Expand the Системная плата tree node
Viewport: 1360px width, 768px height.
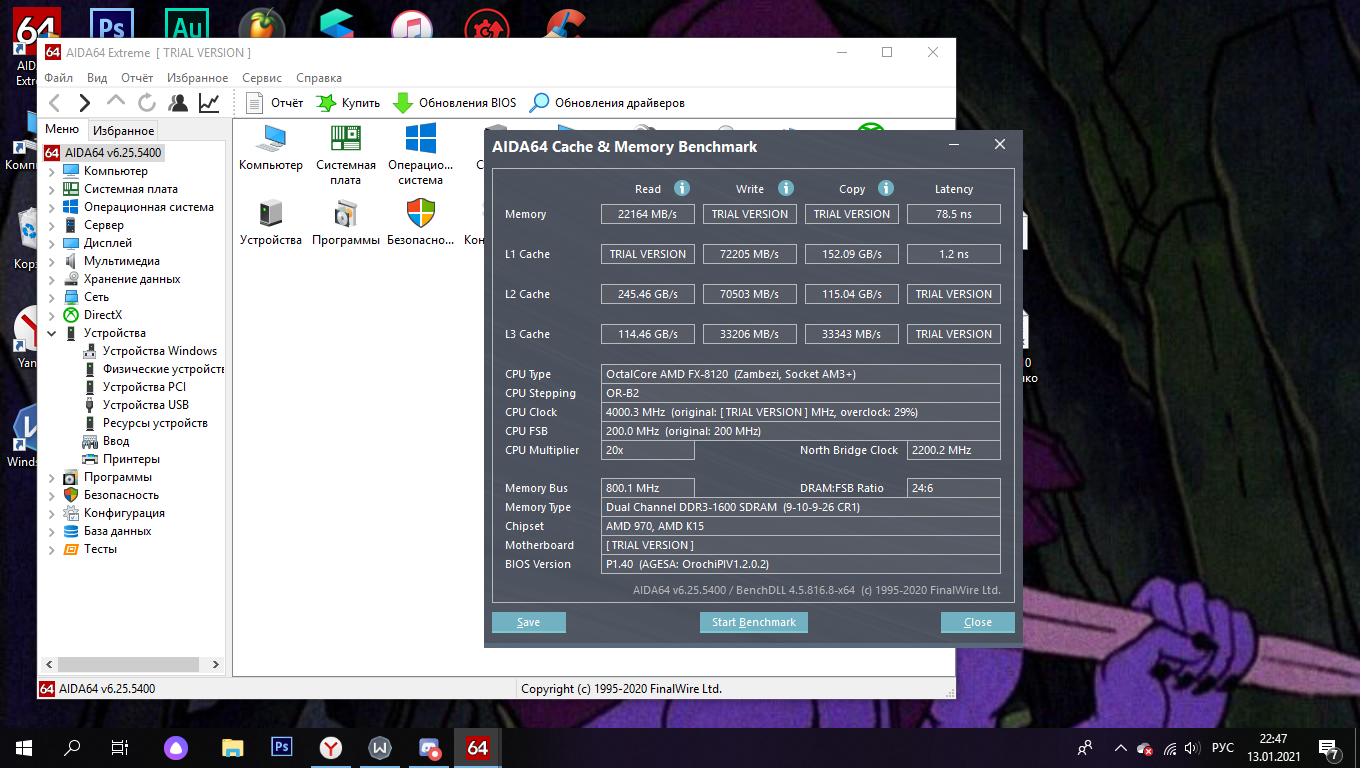click(x=52, y=189)
